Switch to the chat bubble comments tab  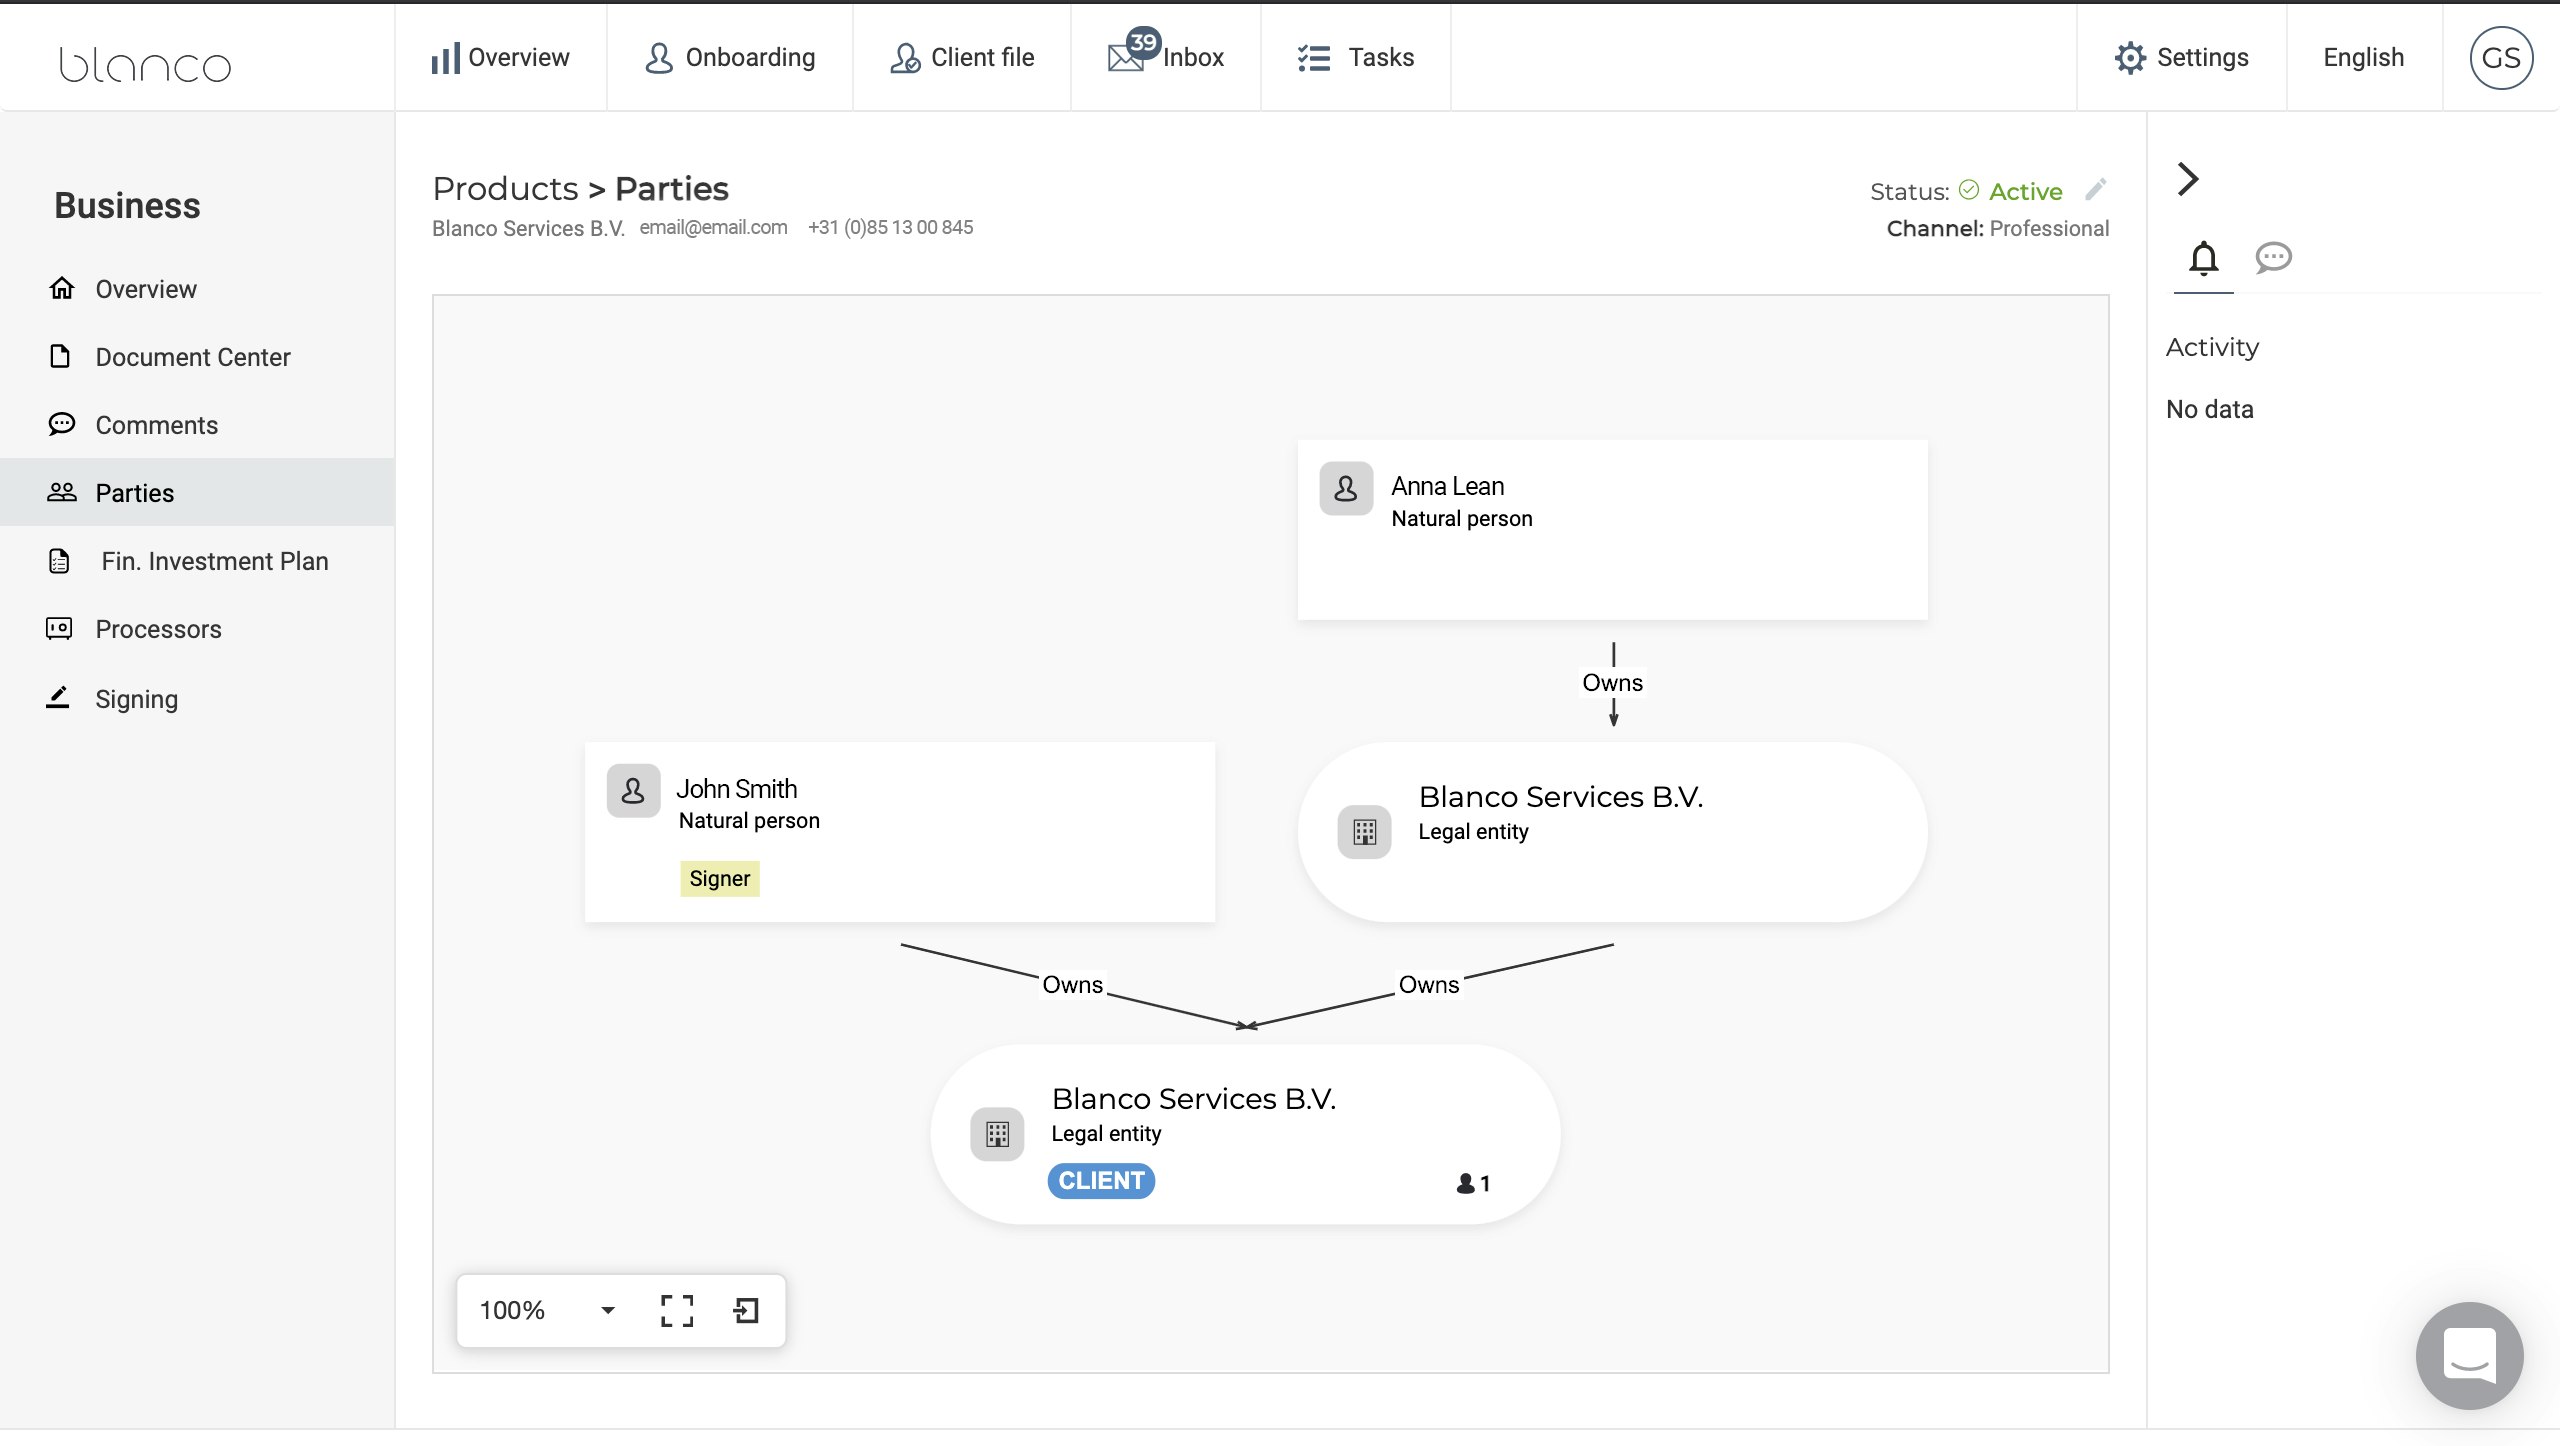coord(2273,258)
